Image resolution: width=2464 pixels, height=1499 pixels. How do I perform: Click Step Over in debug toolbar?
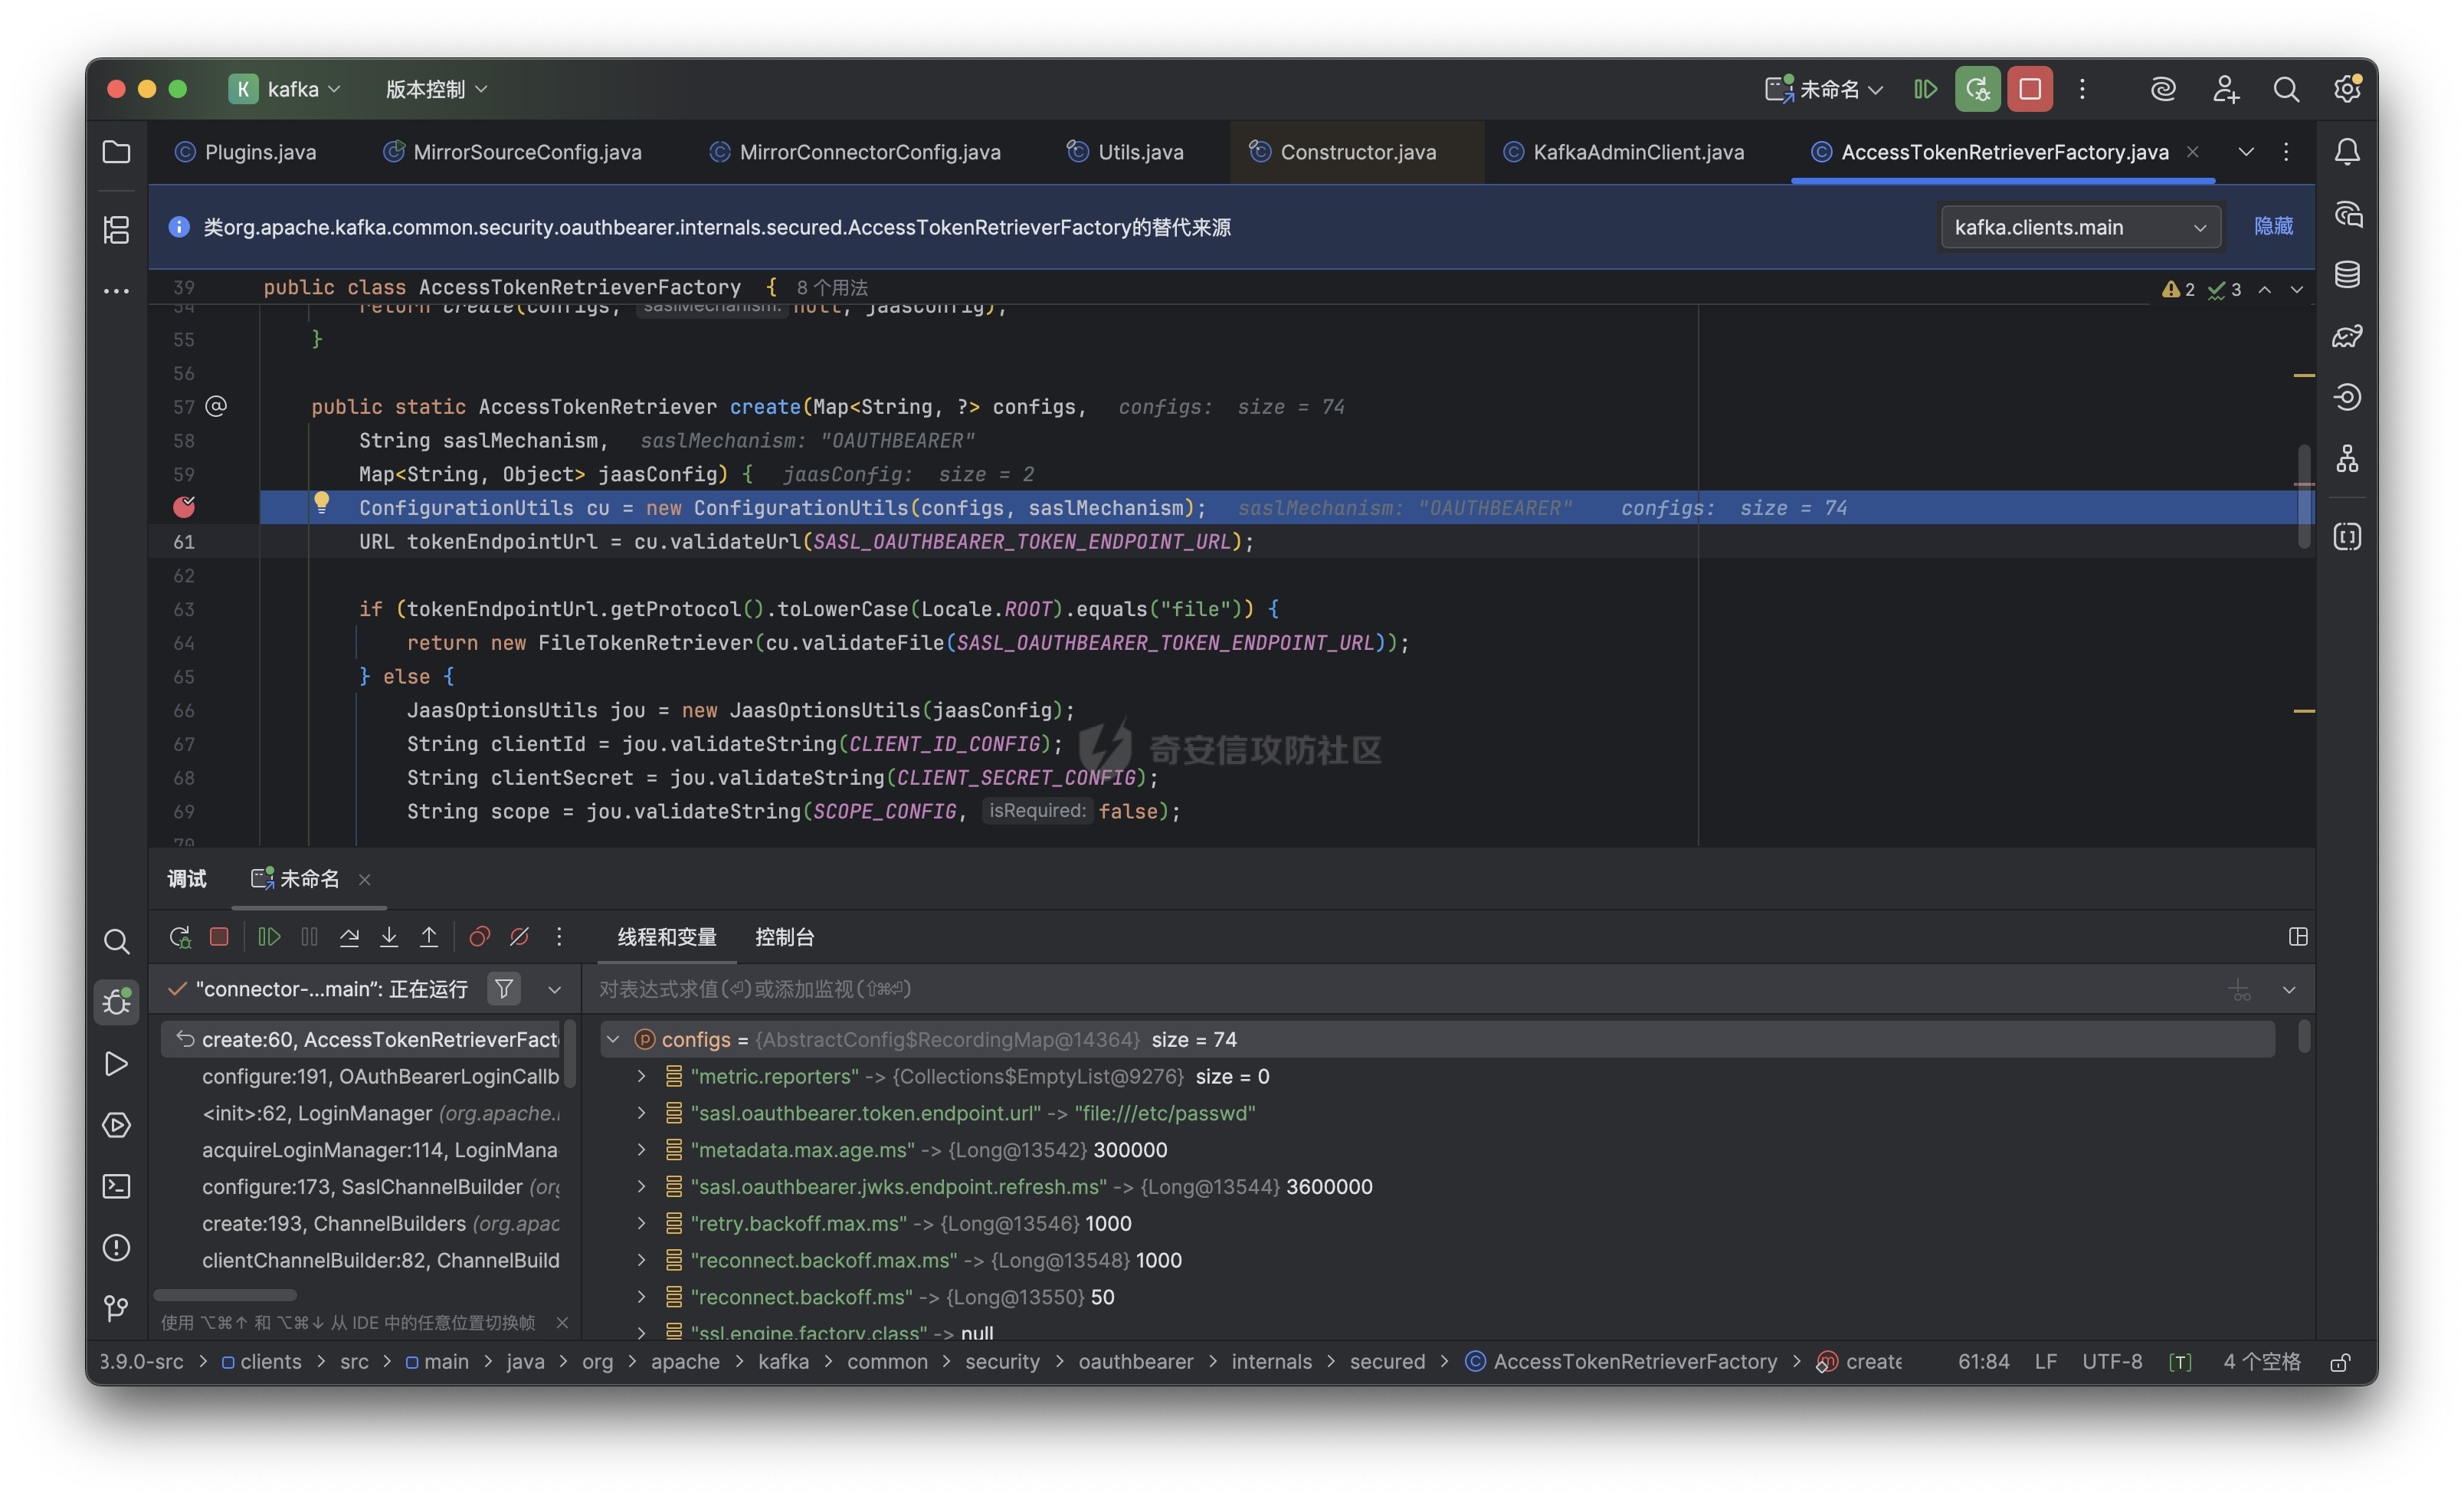[349, 937]
